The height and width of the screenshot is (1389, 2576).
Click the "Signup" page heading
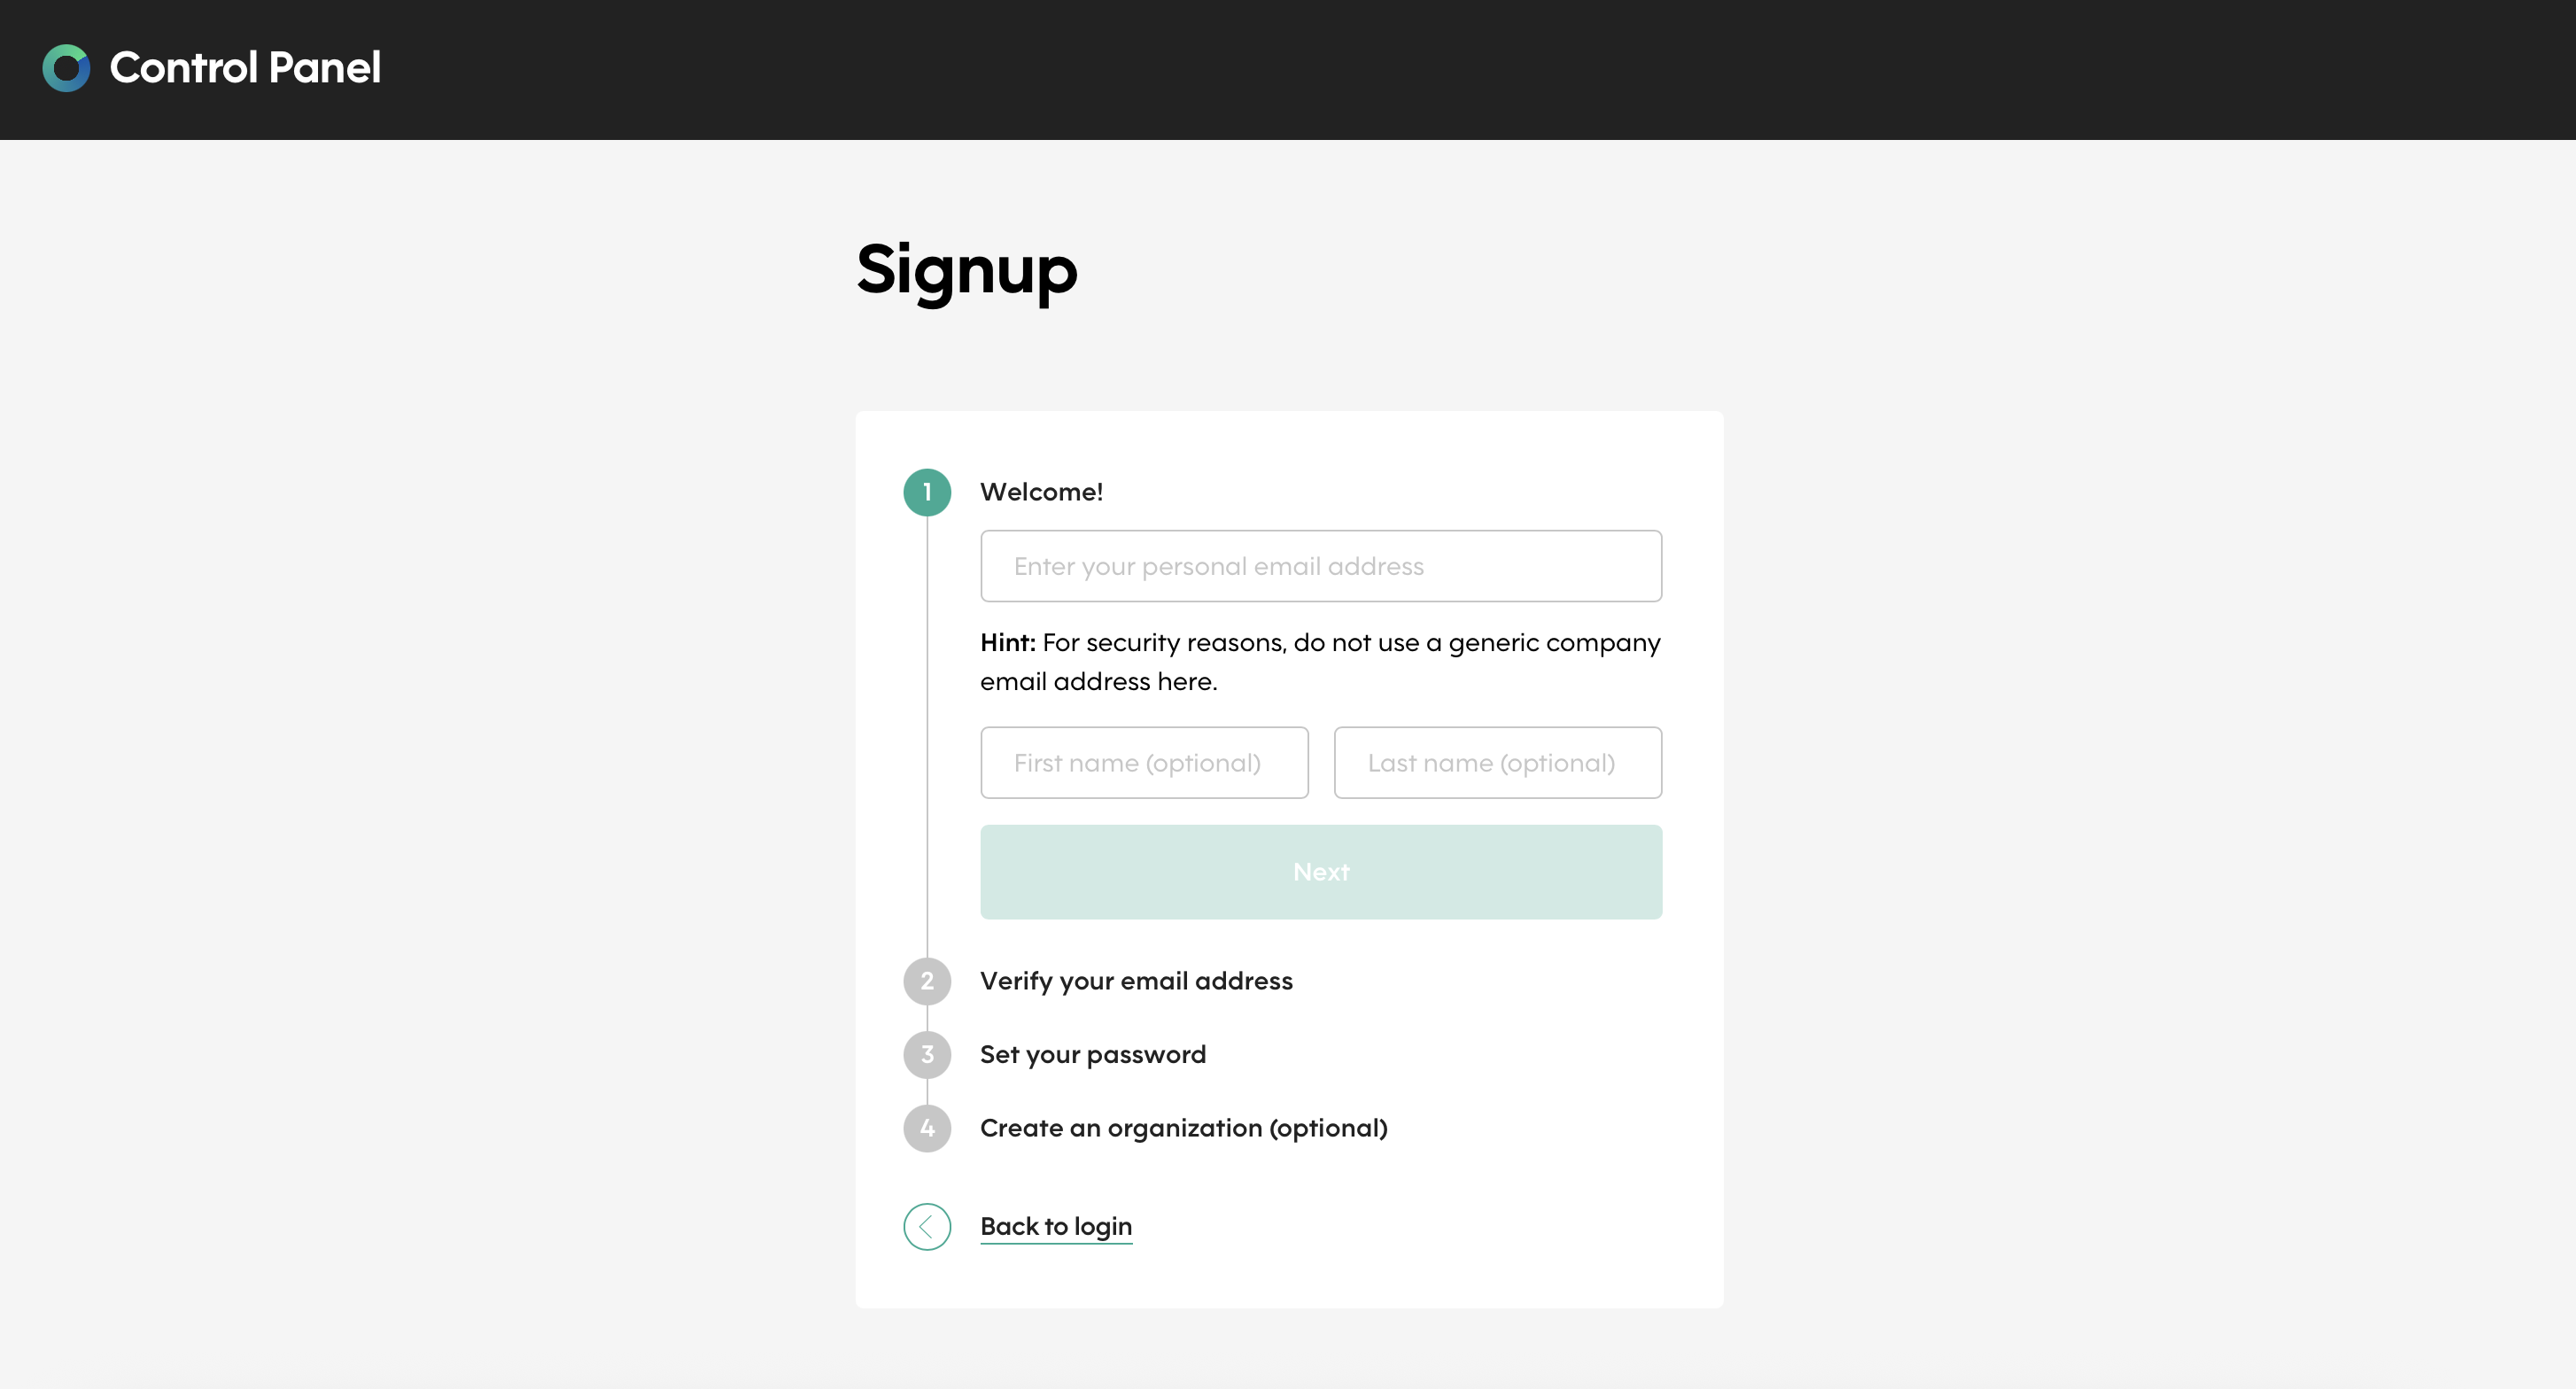coord(966,270)
